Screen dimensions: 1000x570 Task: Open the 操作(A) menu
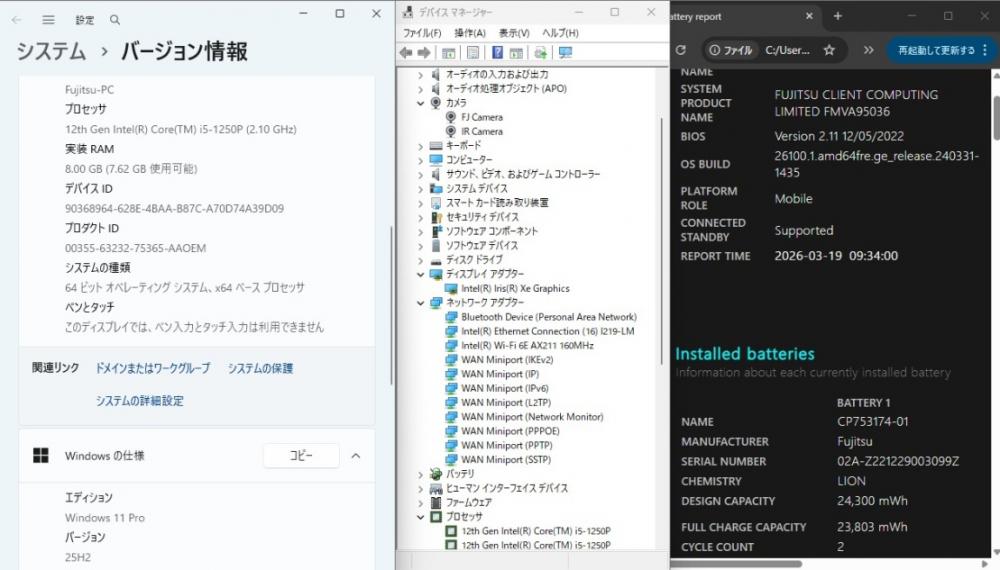coord(469,33)
